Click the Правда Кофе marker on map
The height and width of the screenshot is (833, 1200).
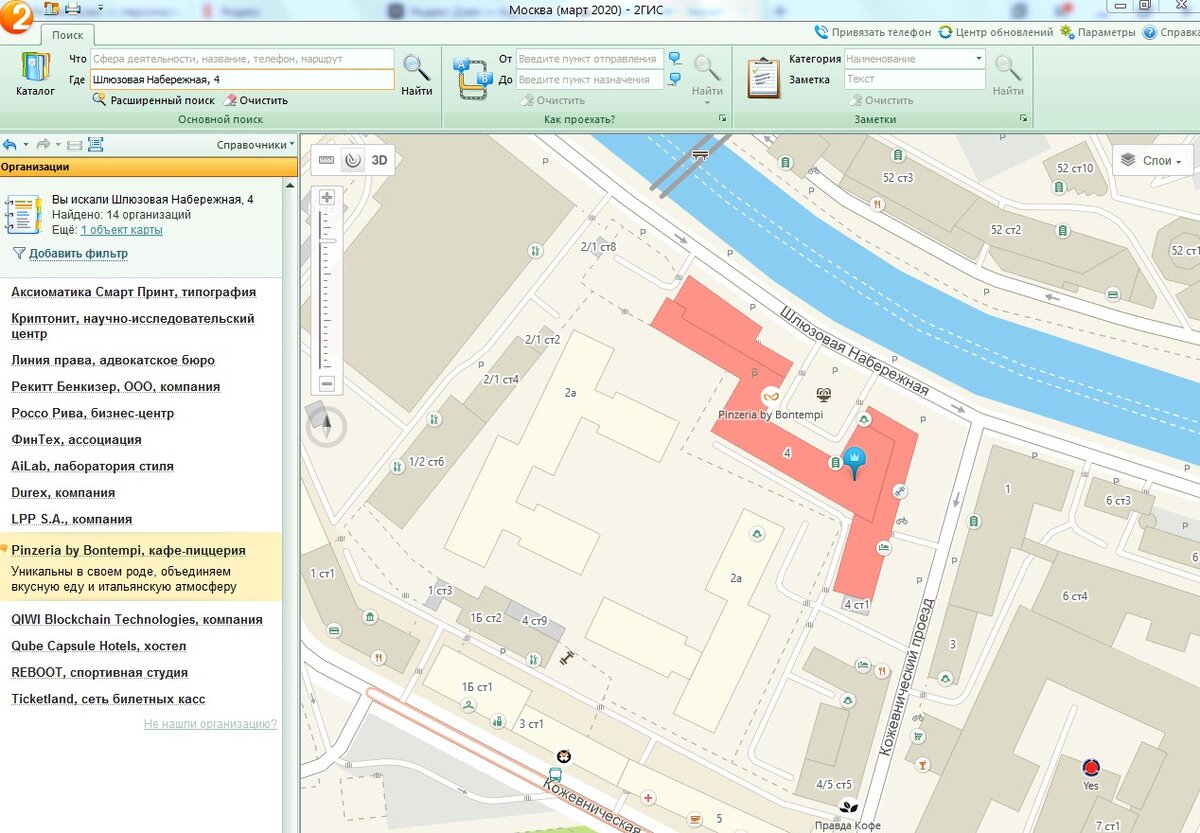pos(848,808)
